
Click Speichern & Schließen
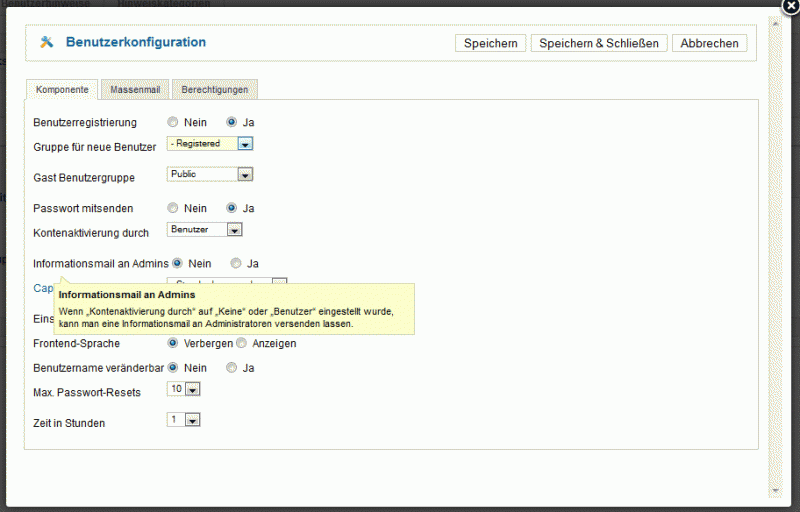599,43
